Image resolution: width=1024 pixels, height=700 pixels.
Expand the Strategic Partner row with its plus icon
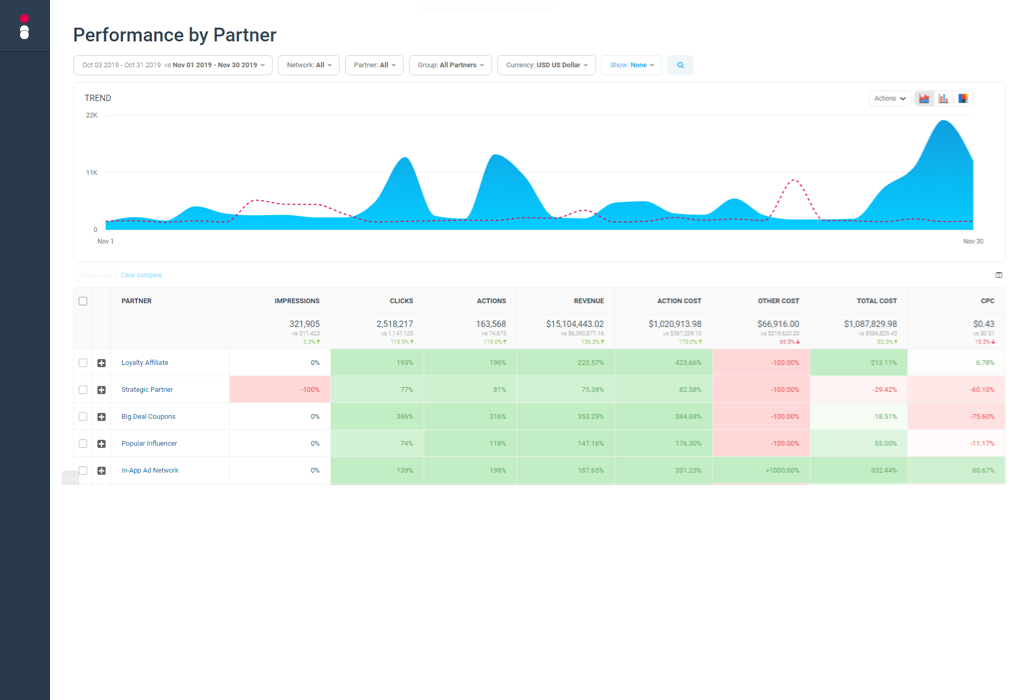pos(100,389)
